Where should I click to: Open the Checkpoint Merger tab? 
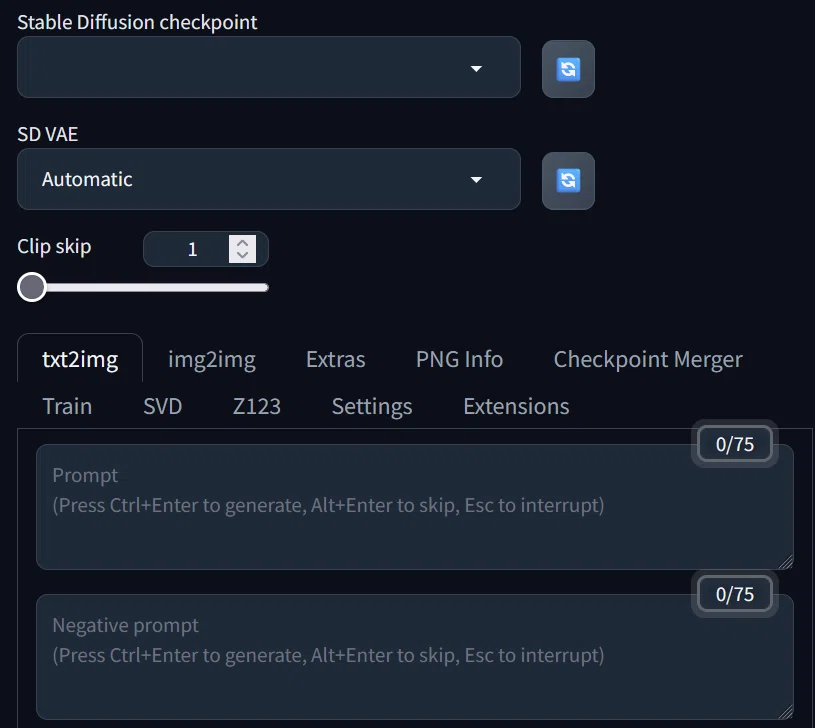pyautogui.click(x=648, y=359)
